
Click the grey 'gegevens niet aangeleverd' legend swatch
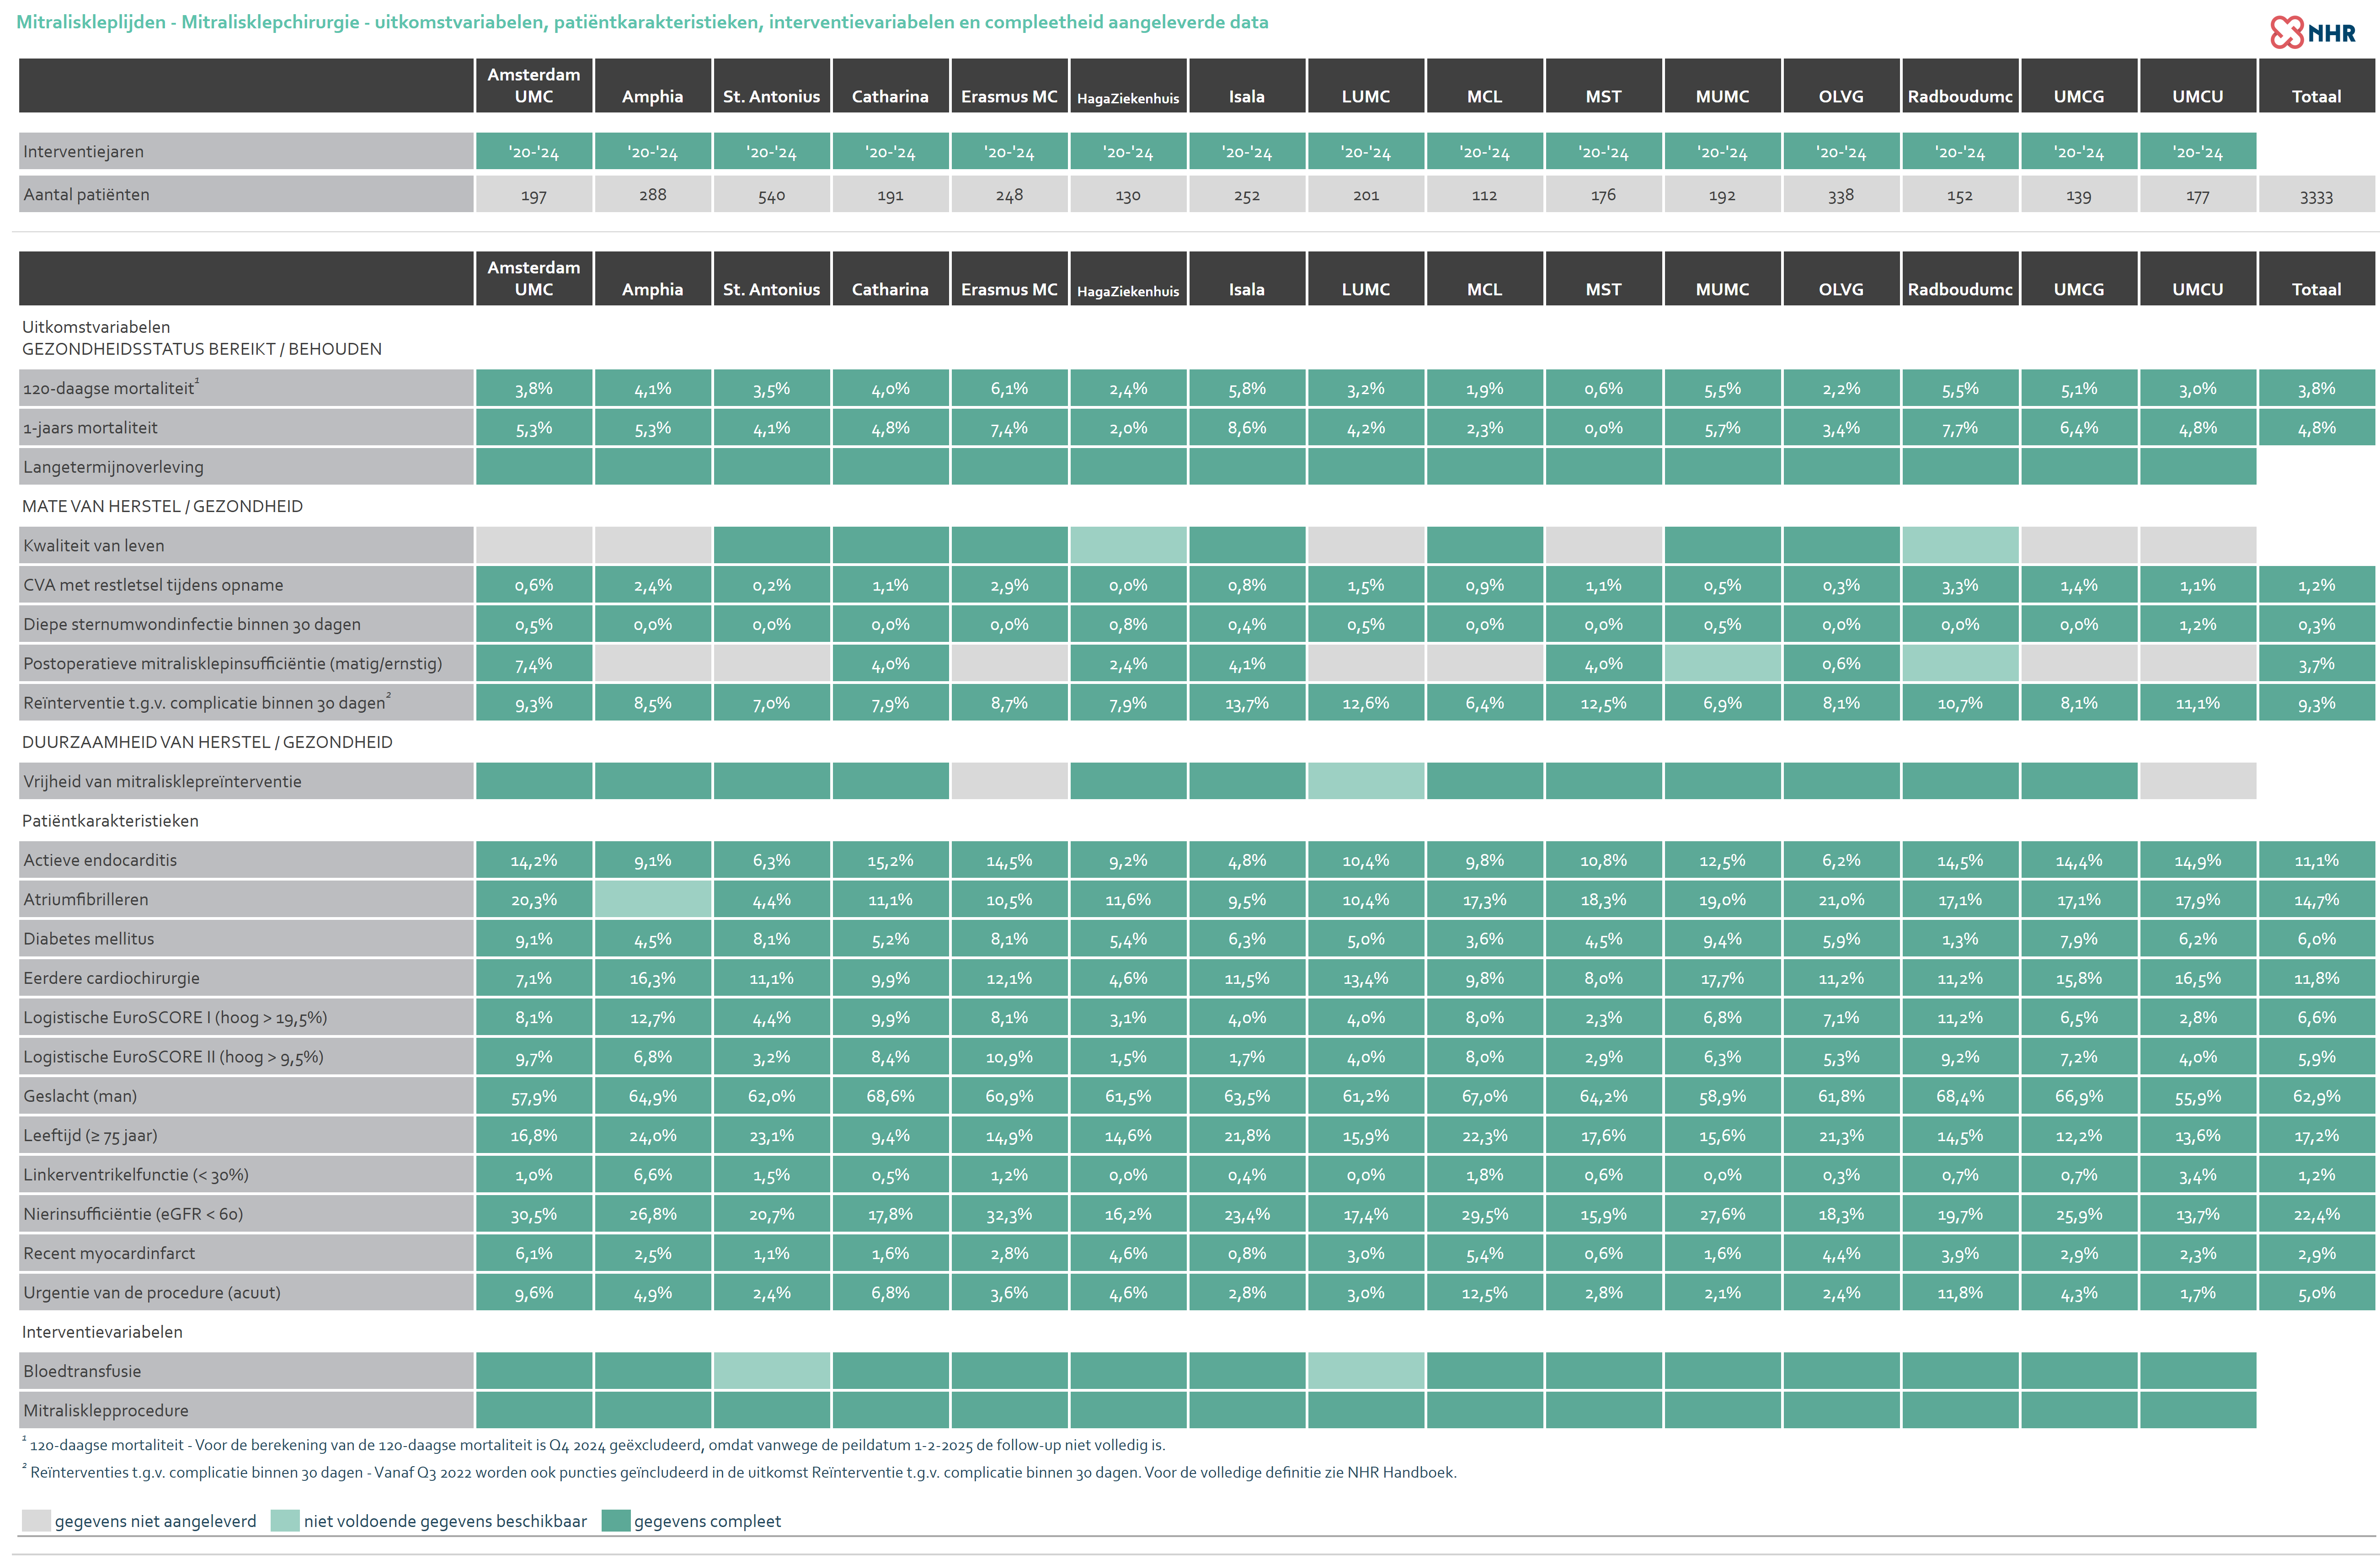[x=36, y=1520]
